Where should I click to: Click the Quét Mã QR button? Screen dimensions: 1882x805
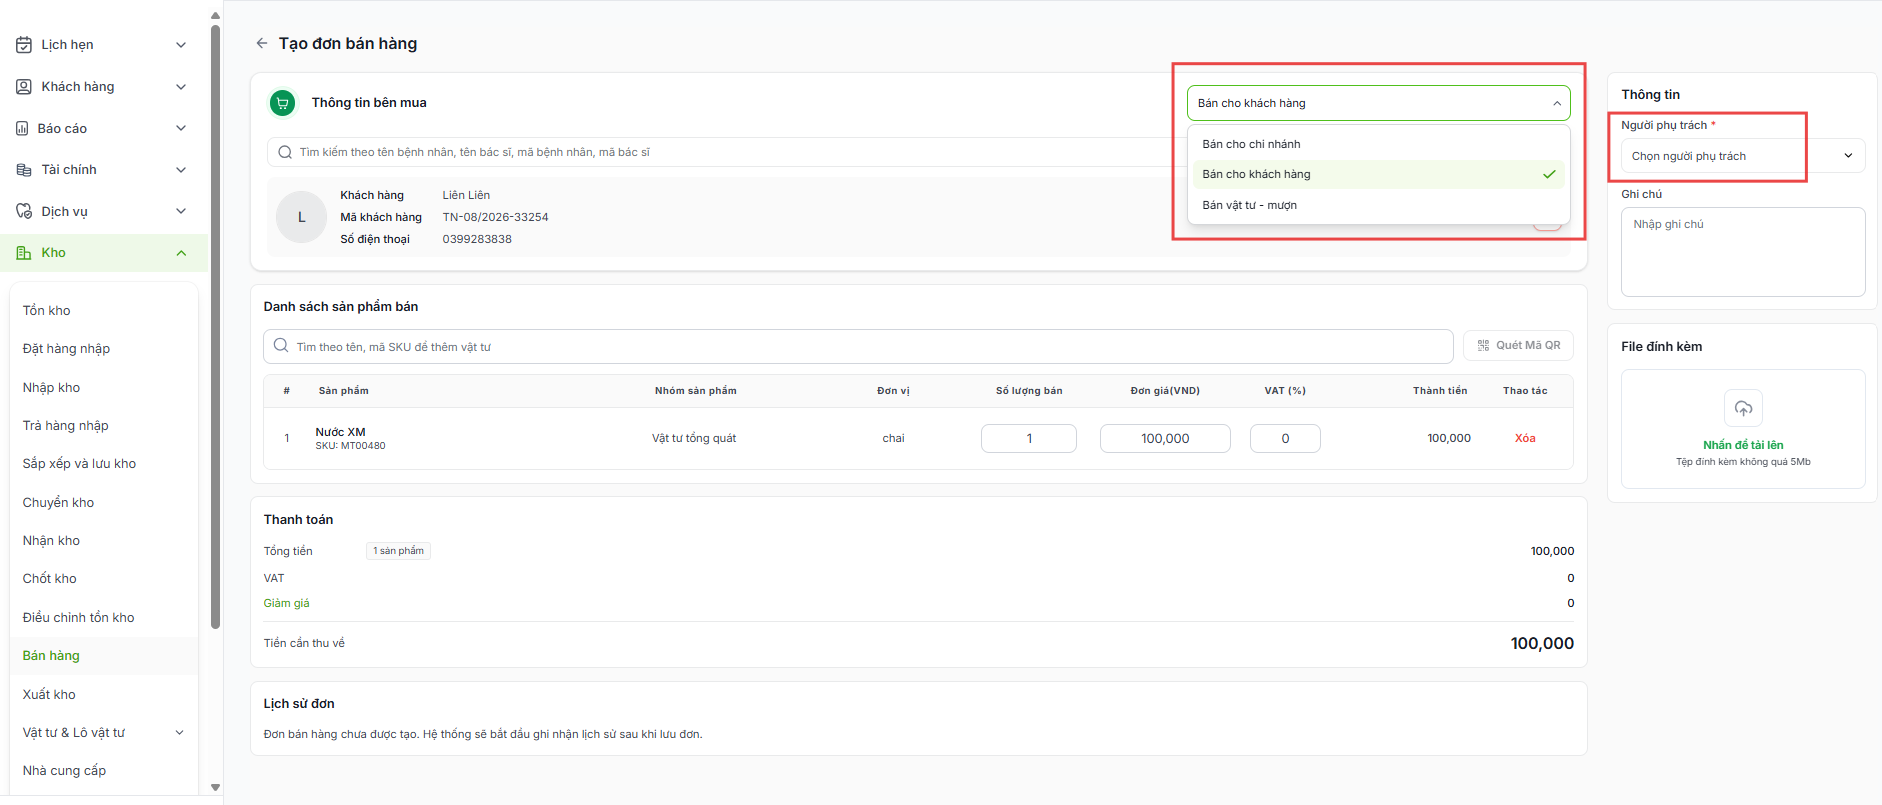[x=1518, y=345]
